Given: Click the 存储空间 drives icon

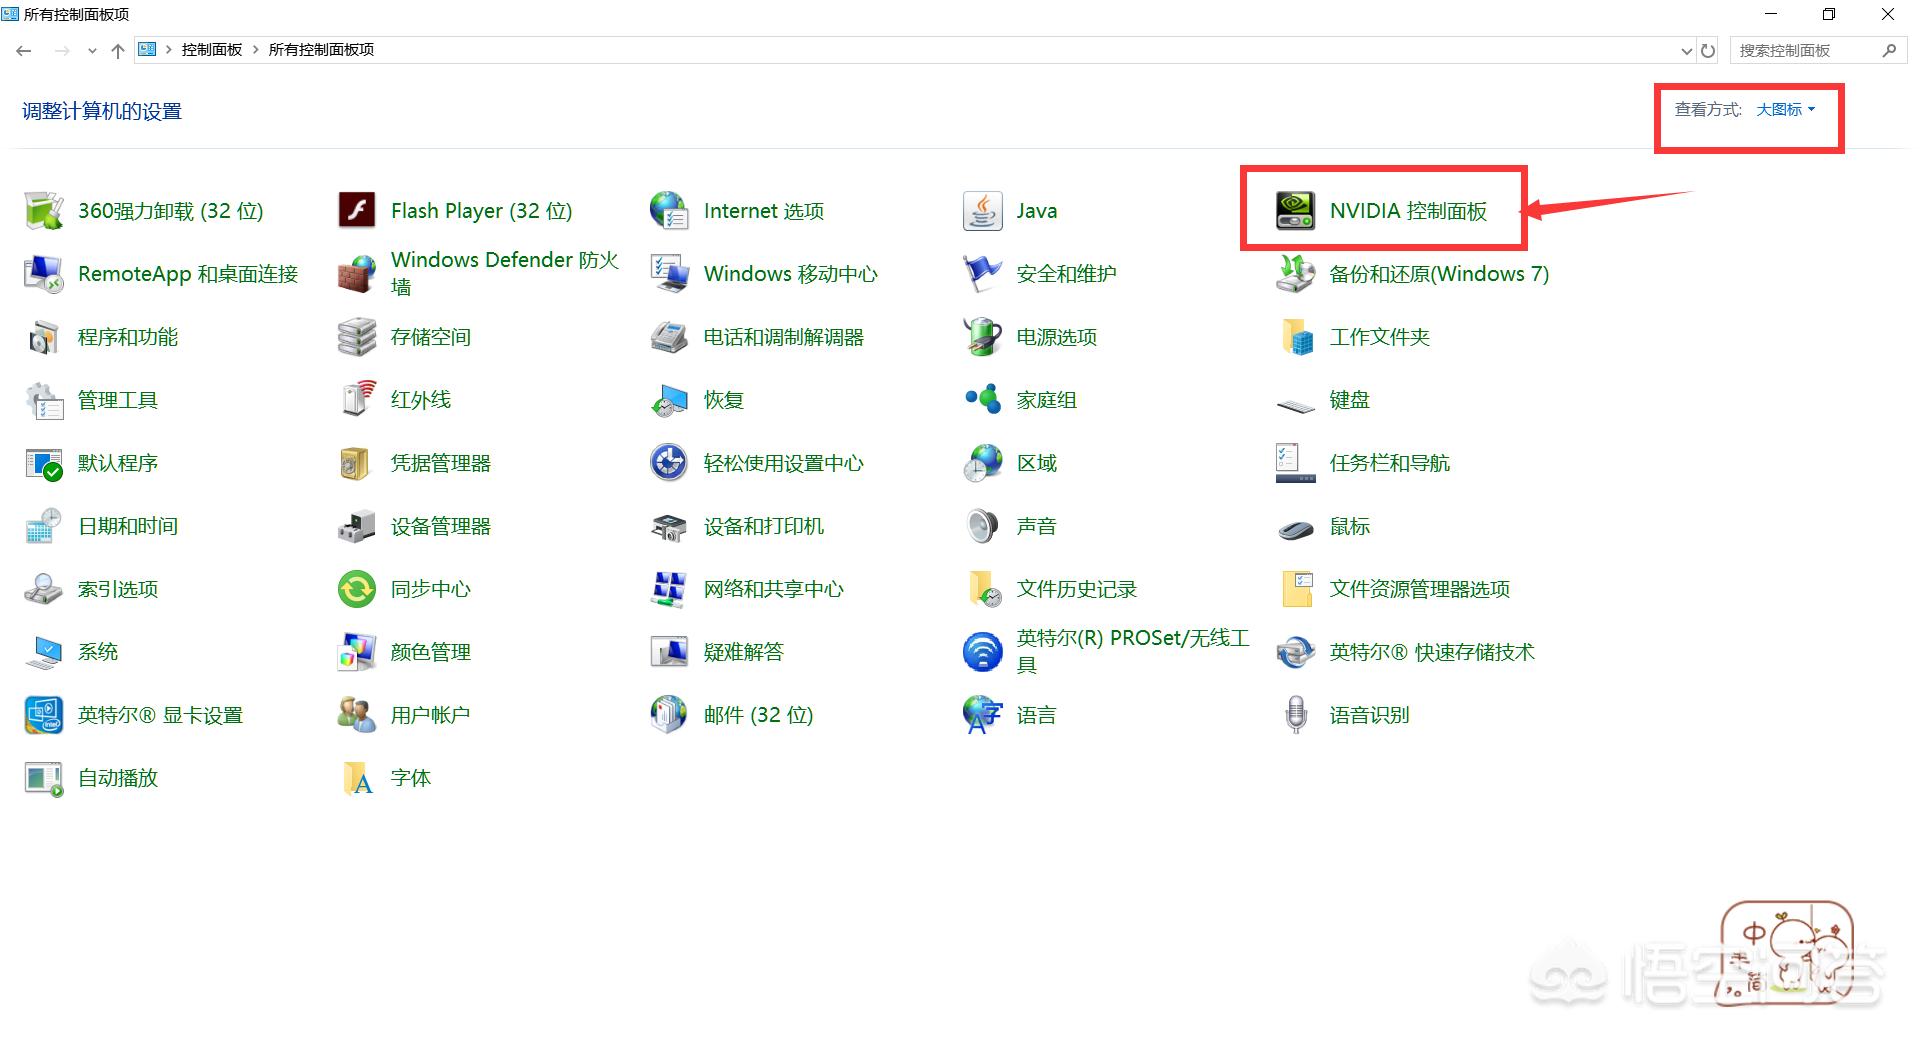Looking at the screenshot, I should click(356, 337).
